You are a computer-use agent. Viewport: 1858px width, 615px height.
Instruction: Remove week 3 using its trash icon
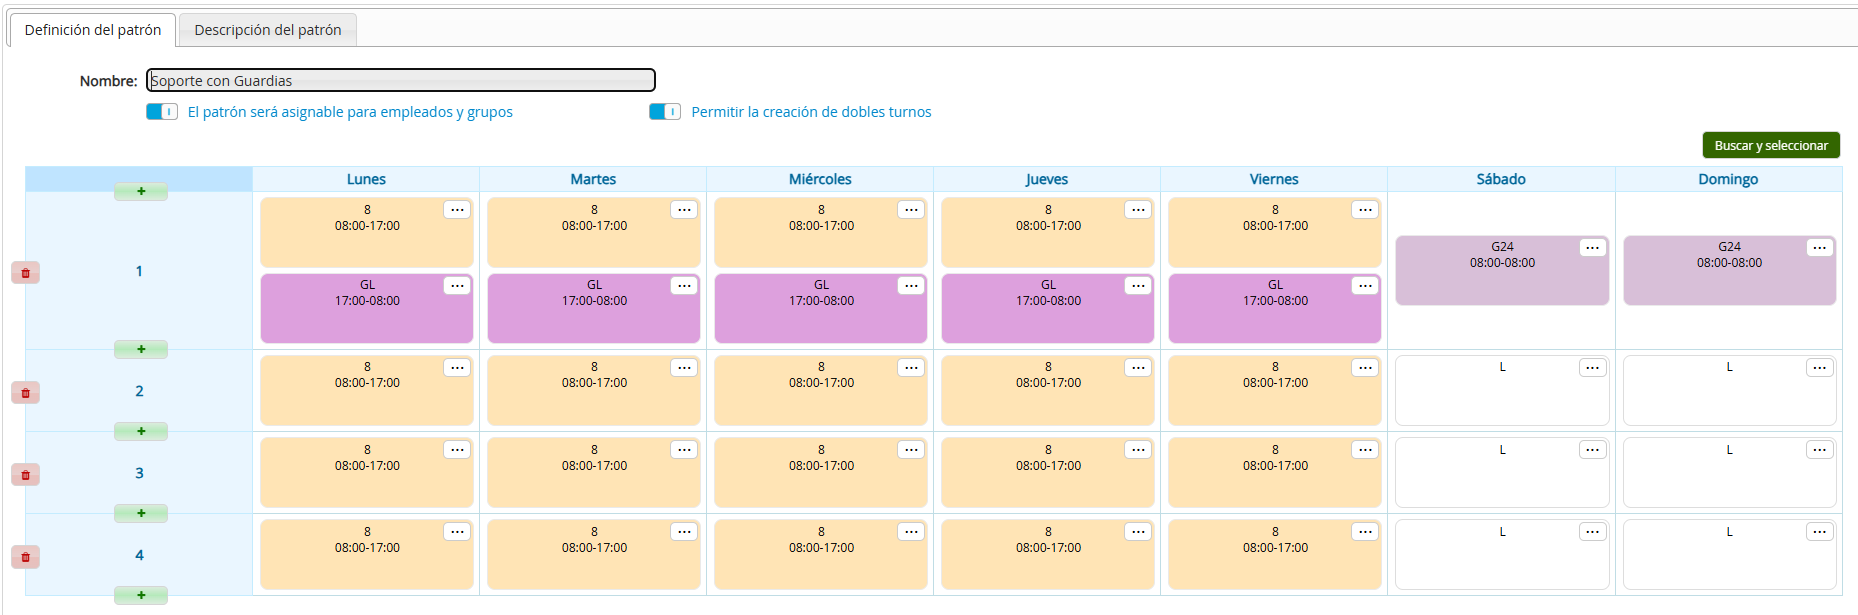[x=26, y=475]
